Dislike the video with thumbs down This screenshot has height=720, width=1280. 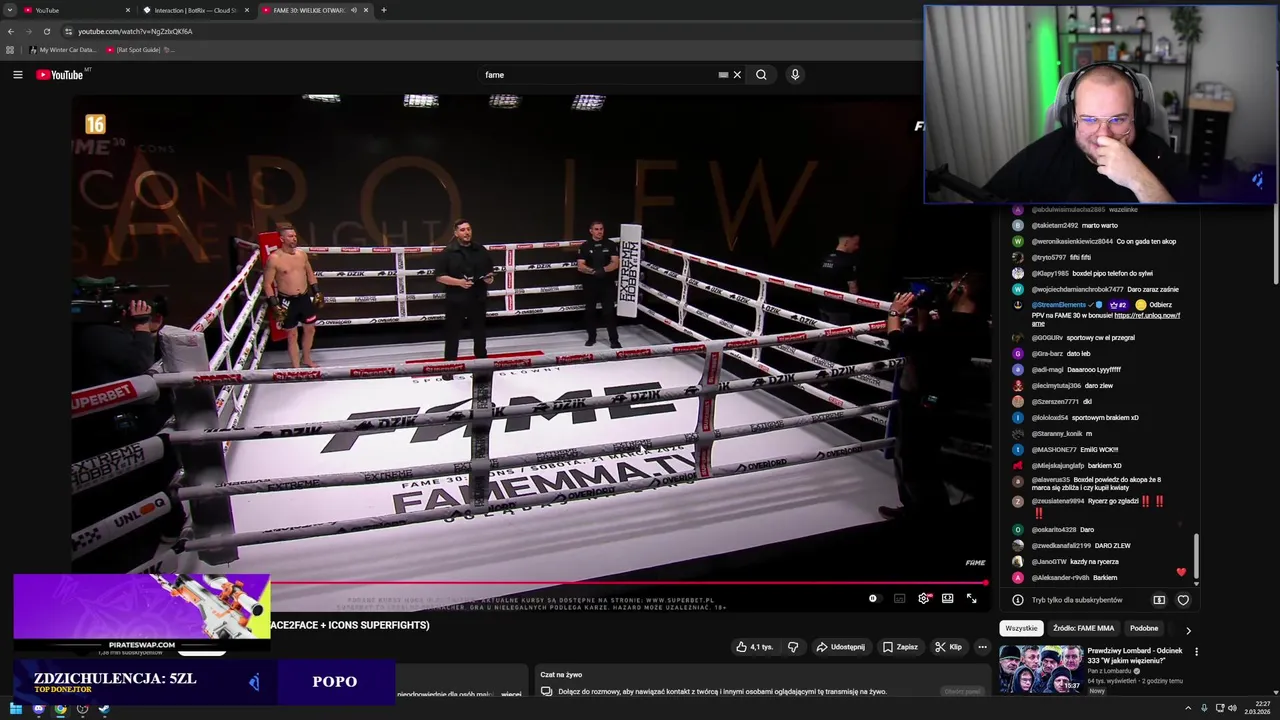pyautogui.click(x=793, y=647)
